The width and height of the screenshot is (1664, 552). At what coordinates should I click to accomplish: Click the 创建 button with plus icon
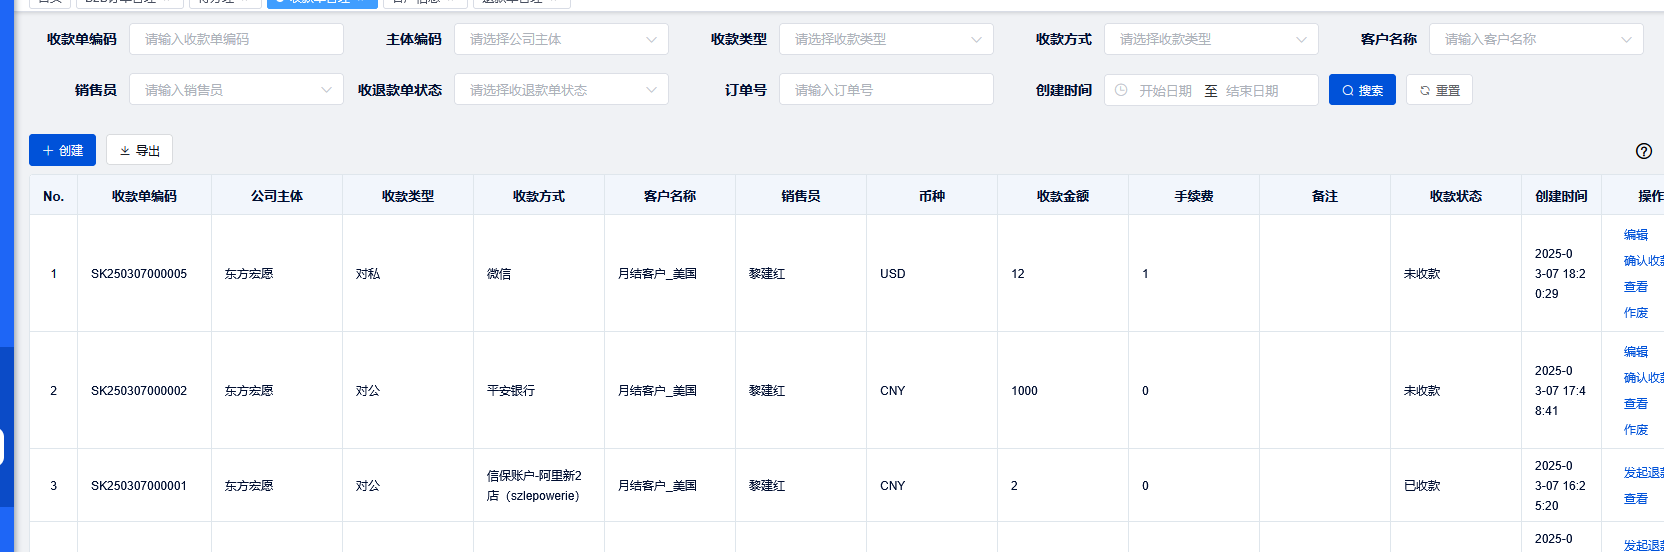(62, 150)
